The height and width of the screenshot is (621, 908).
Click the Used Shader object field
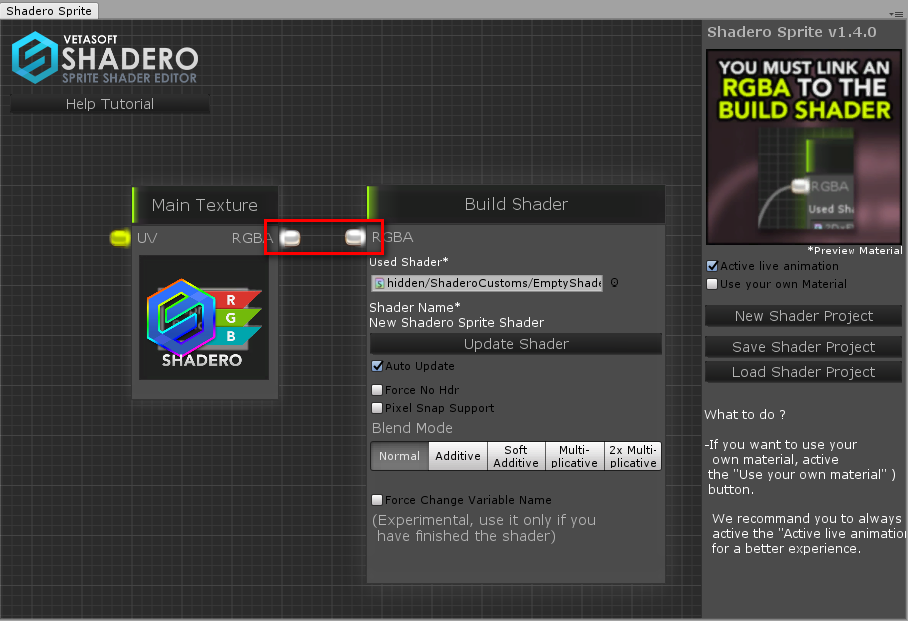pyautogui.click(x=487, y=283)
